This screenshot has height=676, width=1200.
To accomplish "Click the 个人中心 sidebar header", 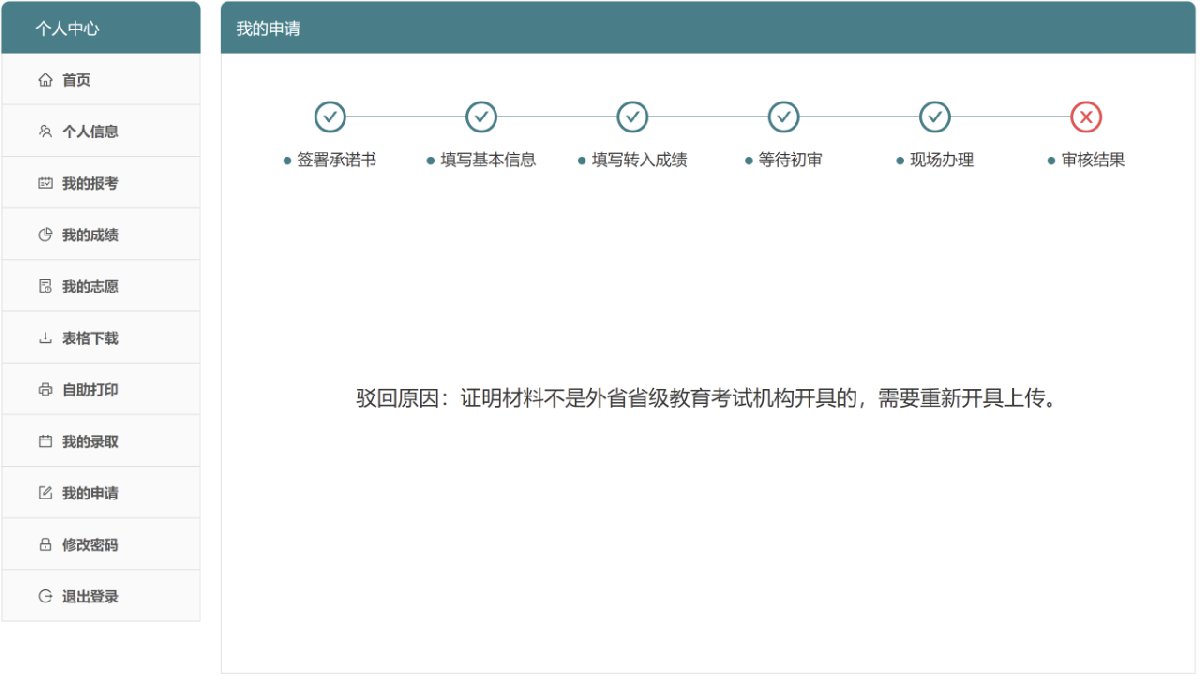I will point(101,28).
